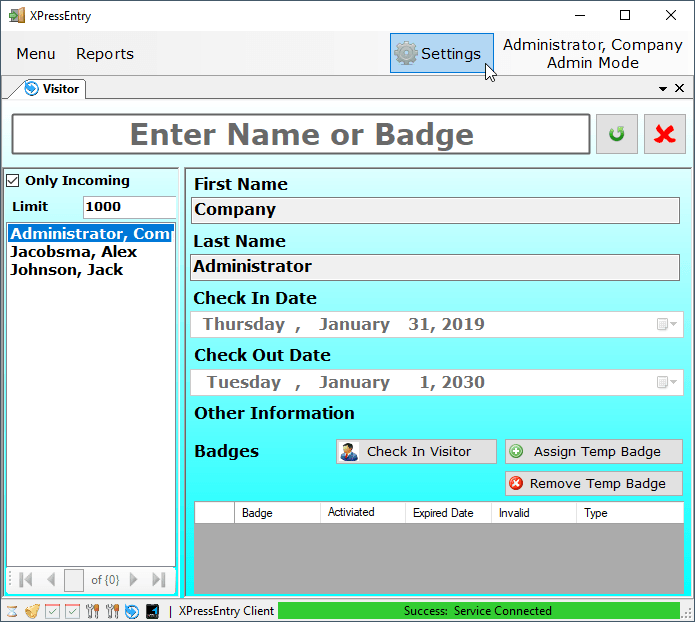The image size is (695, 622).
Task: Click the Activiated column header
Action: pyautogui.click(x=363, y=512)
